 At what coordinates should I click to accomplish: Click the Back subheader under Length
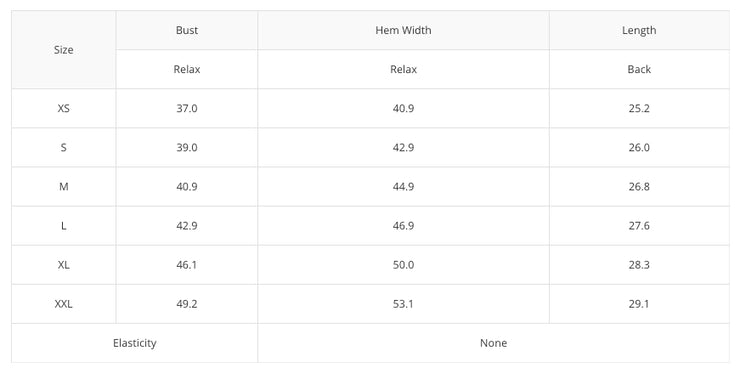click(x=639, y=69)
